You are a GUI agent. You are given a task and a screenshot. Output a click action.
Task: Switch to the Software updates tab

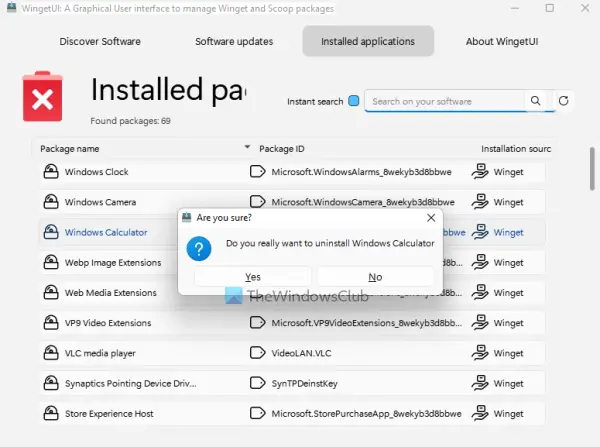234,41
